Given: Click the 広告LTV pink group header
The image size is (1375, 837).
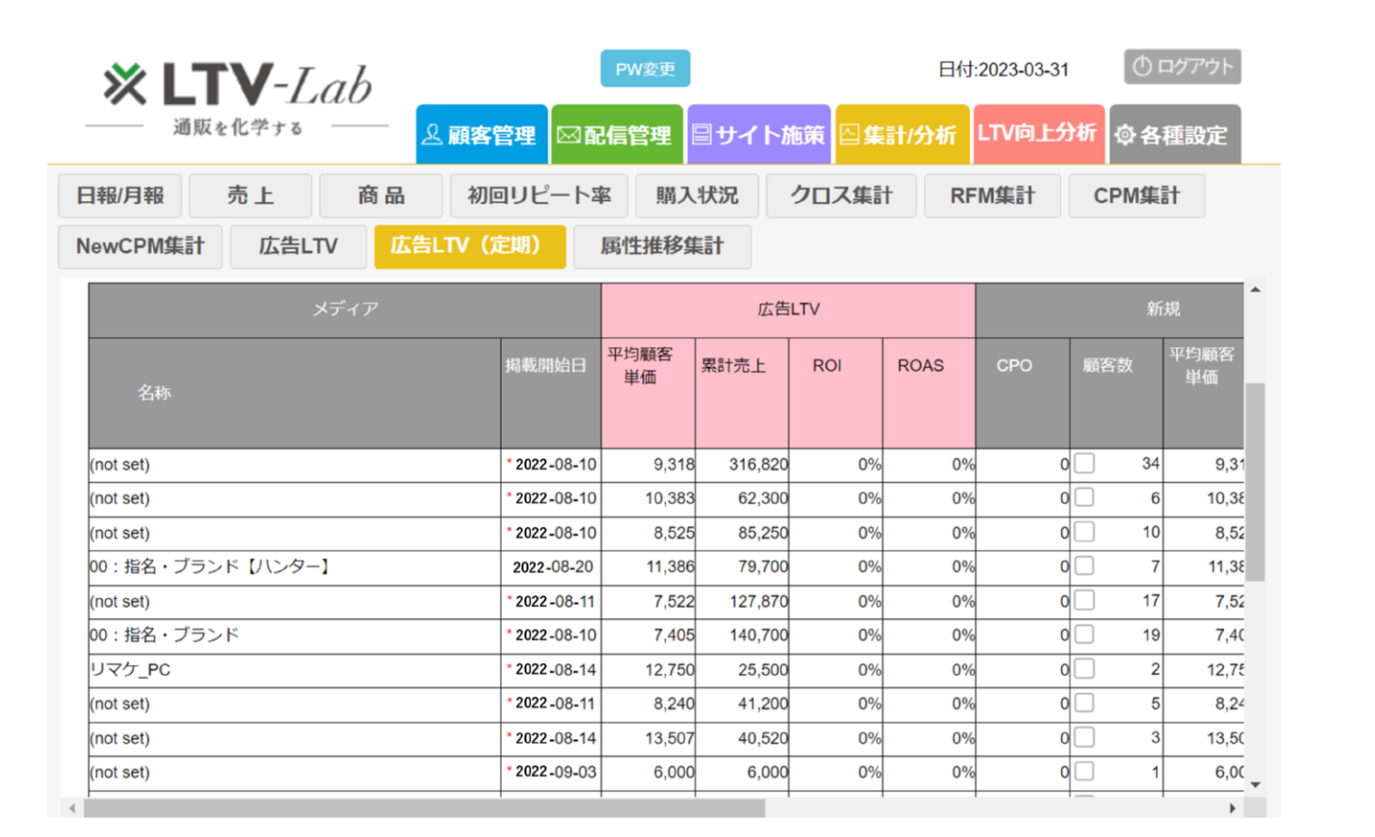Looking at the screenshot, I should pos(788,310).
